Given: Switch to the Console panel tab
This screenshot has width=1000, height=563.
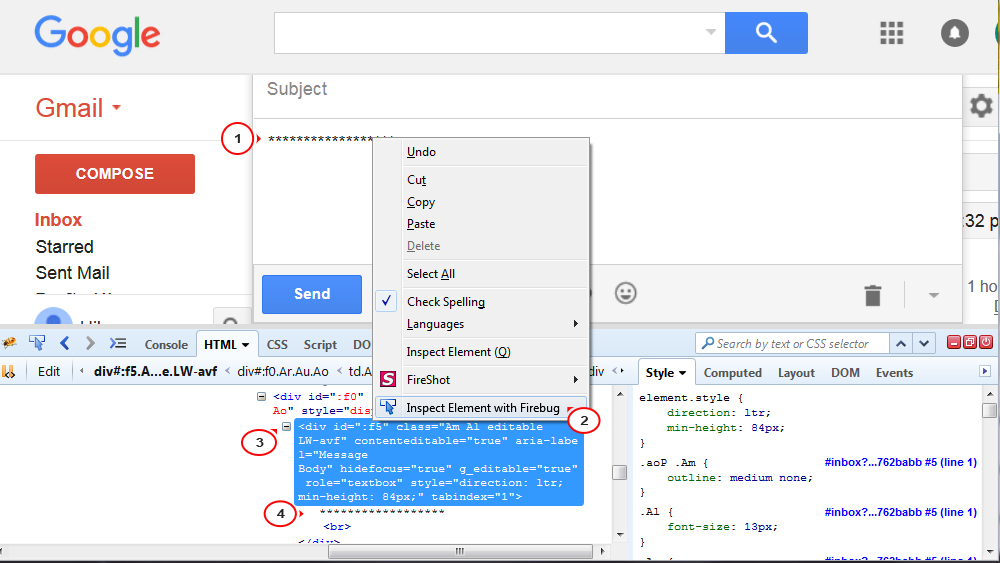Looking at the screenshot, I should coord(166,344).
